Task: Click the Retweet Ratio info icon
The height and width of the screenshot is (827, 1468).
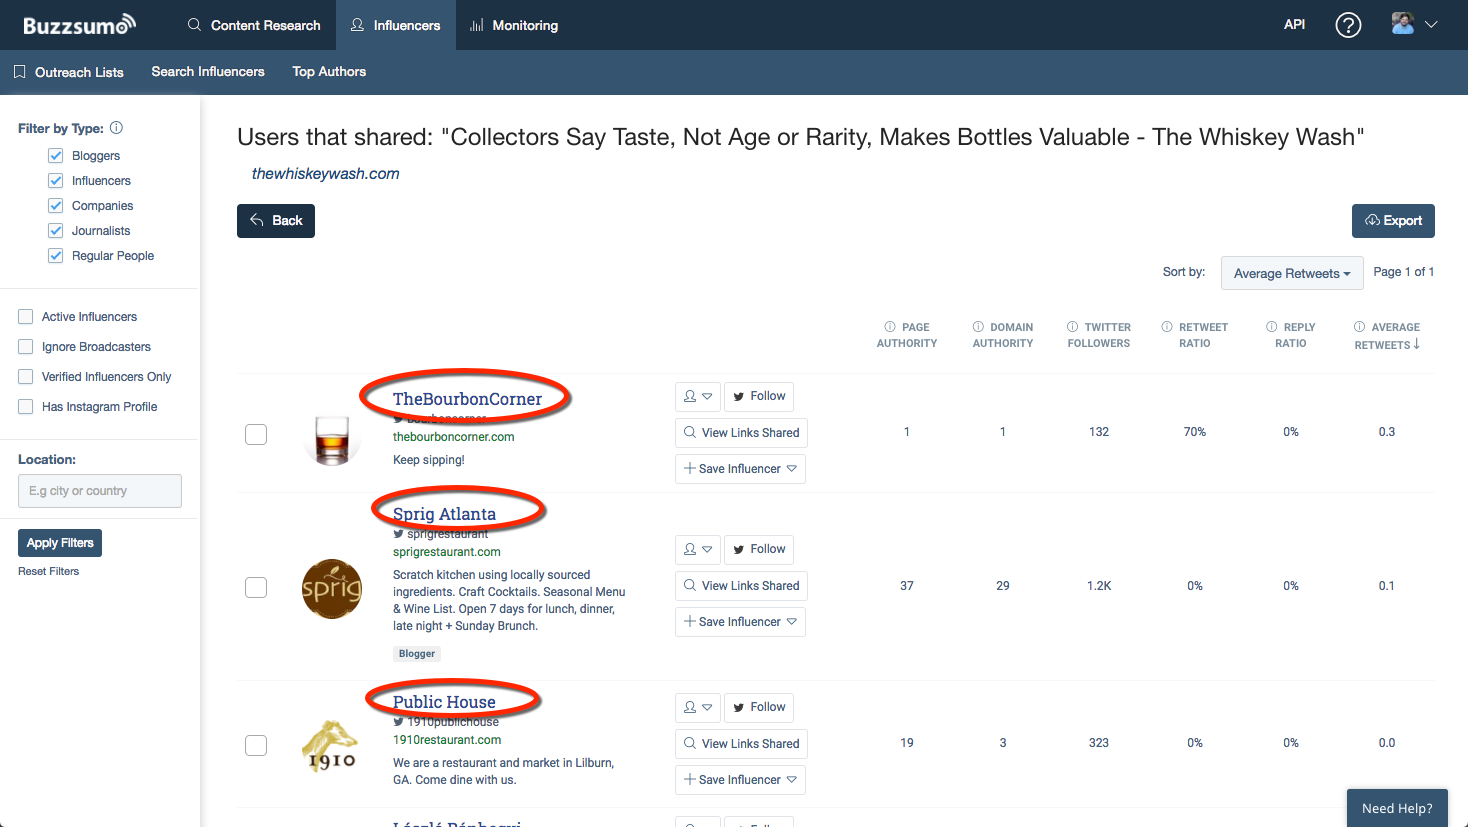Action: (1167, 327)
